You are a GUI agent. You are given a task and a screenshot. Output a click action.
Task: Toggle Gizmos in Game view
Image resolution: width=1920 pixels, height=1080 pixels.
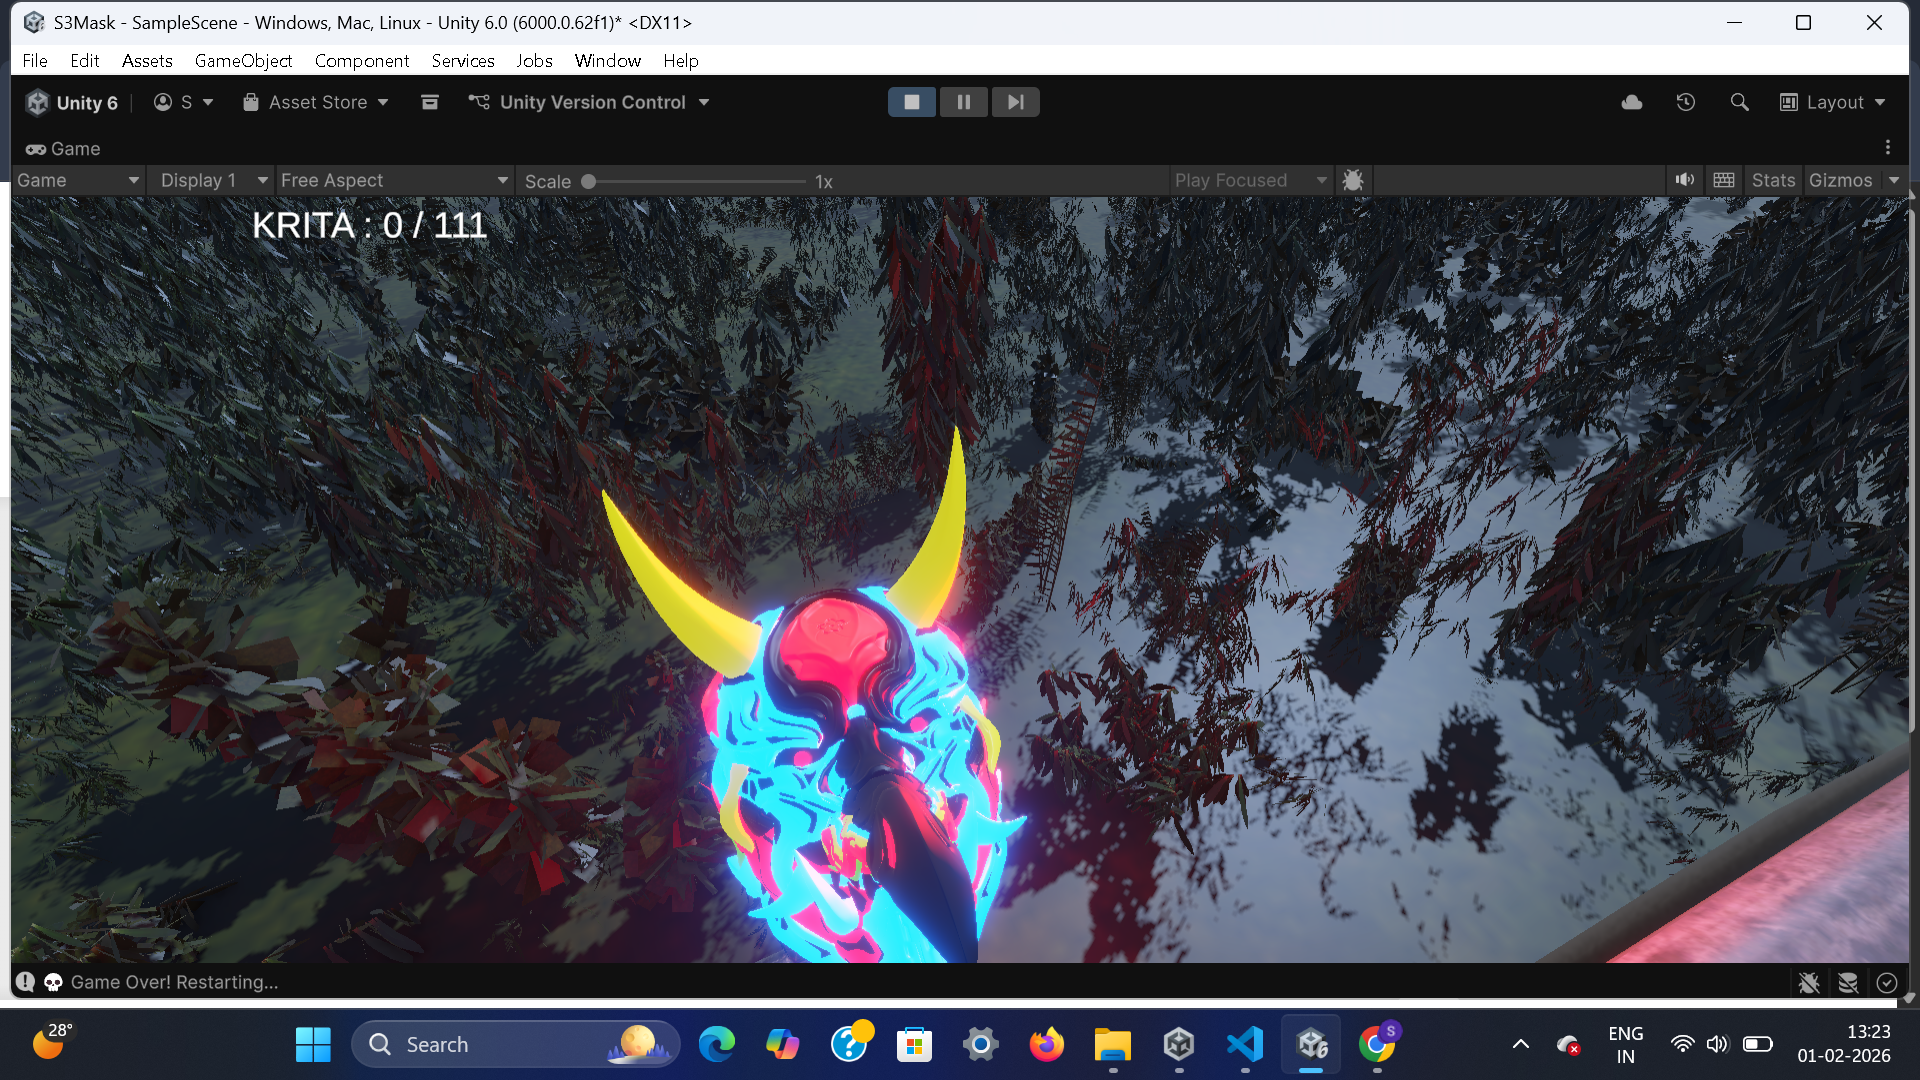point(1840,180)
